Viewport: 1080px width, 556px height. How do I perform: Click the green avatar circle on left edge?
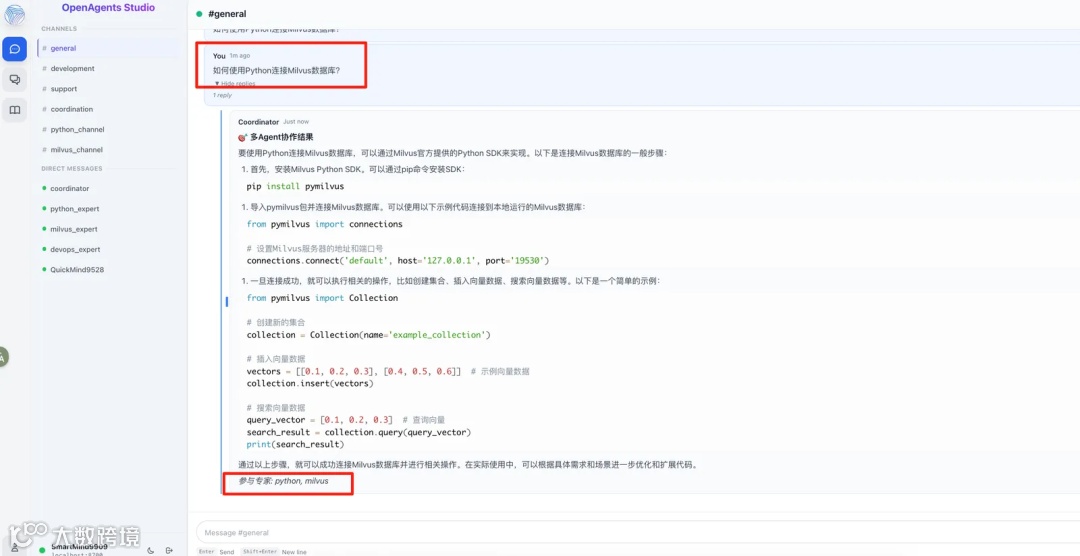3,357
